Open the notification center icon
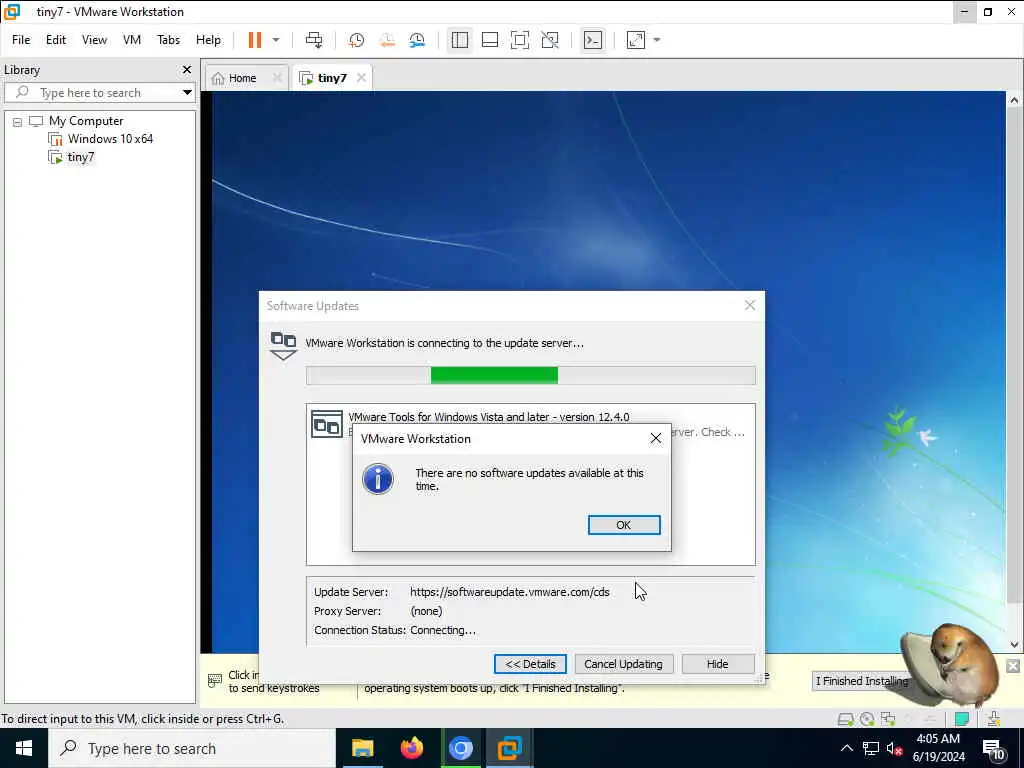This screenshot has width=1024, height=768. 993,749
